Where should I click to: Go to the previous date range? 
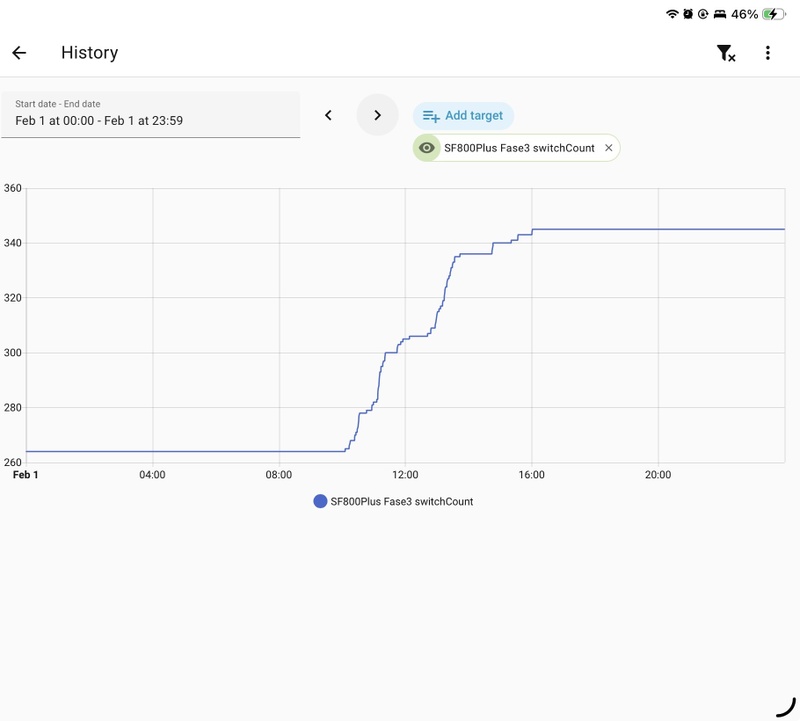[328, 115]
